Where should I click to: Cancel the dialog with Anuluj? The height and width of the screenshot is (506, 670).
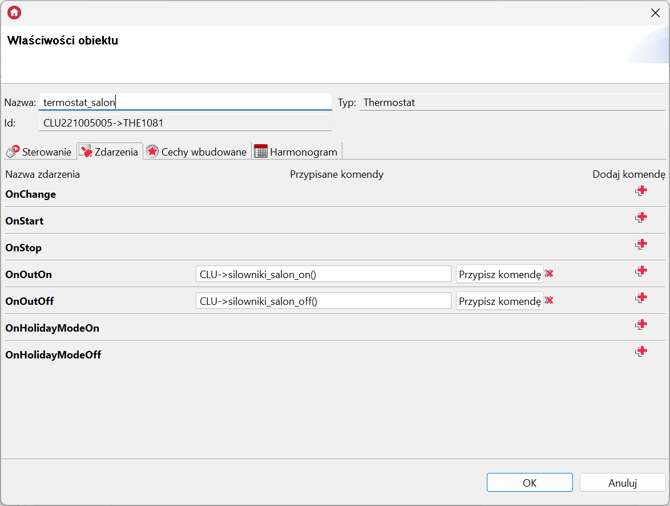click(x=622, y=483)
